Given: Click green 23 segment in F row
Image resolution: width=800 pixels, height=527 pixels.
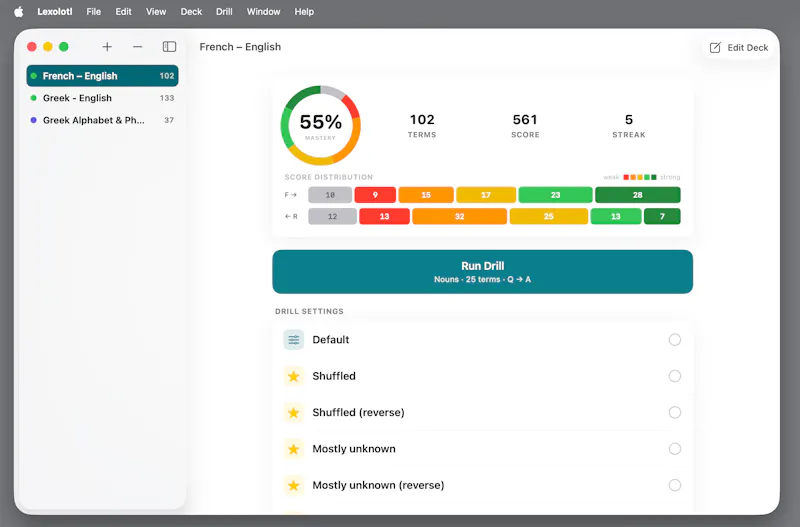Looking at the screenshot, I should pyautogui.click(x=556, y=195).
